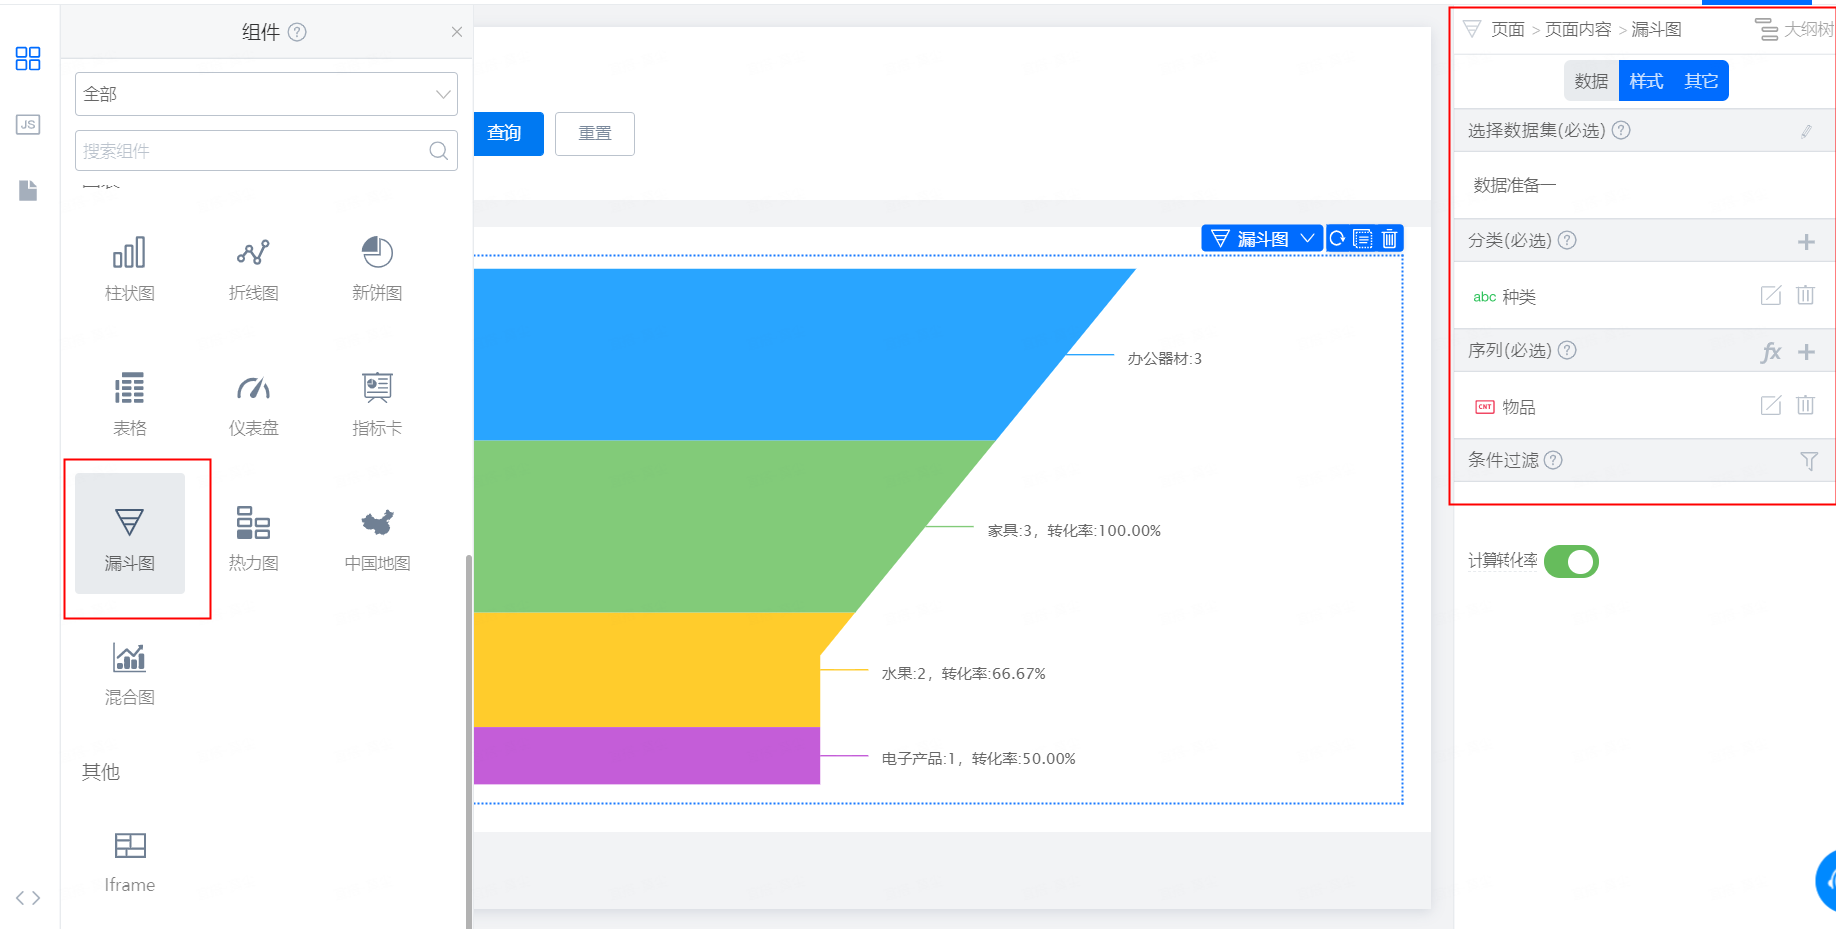
Task: Edit the 物品 series field
Action: click(x=1770, y=406)
